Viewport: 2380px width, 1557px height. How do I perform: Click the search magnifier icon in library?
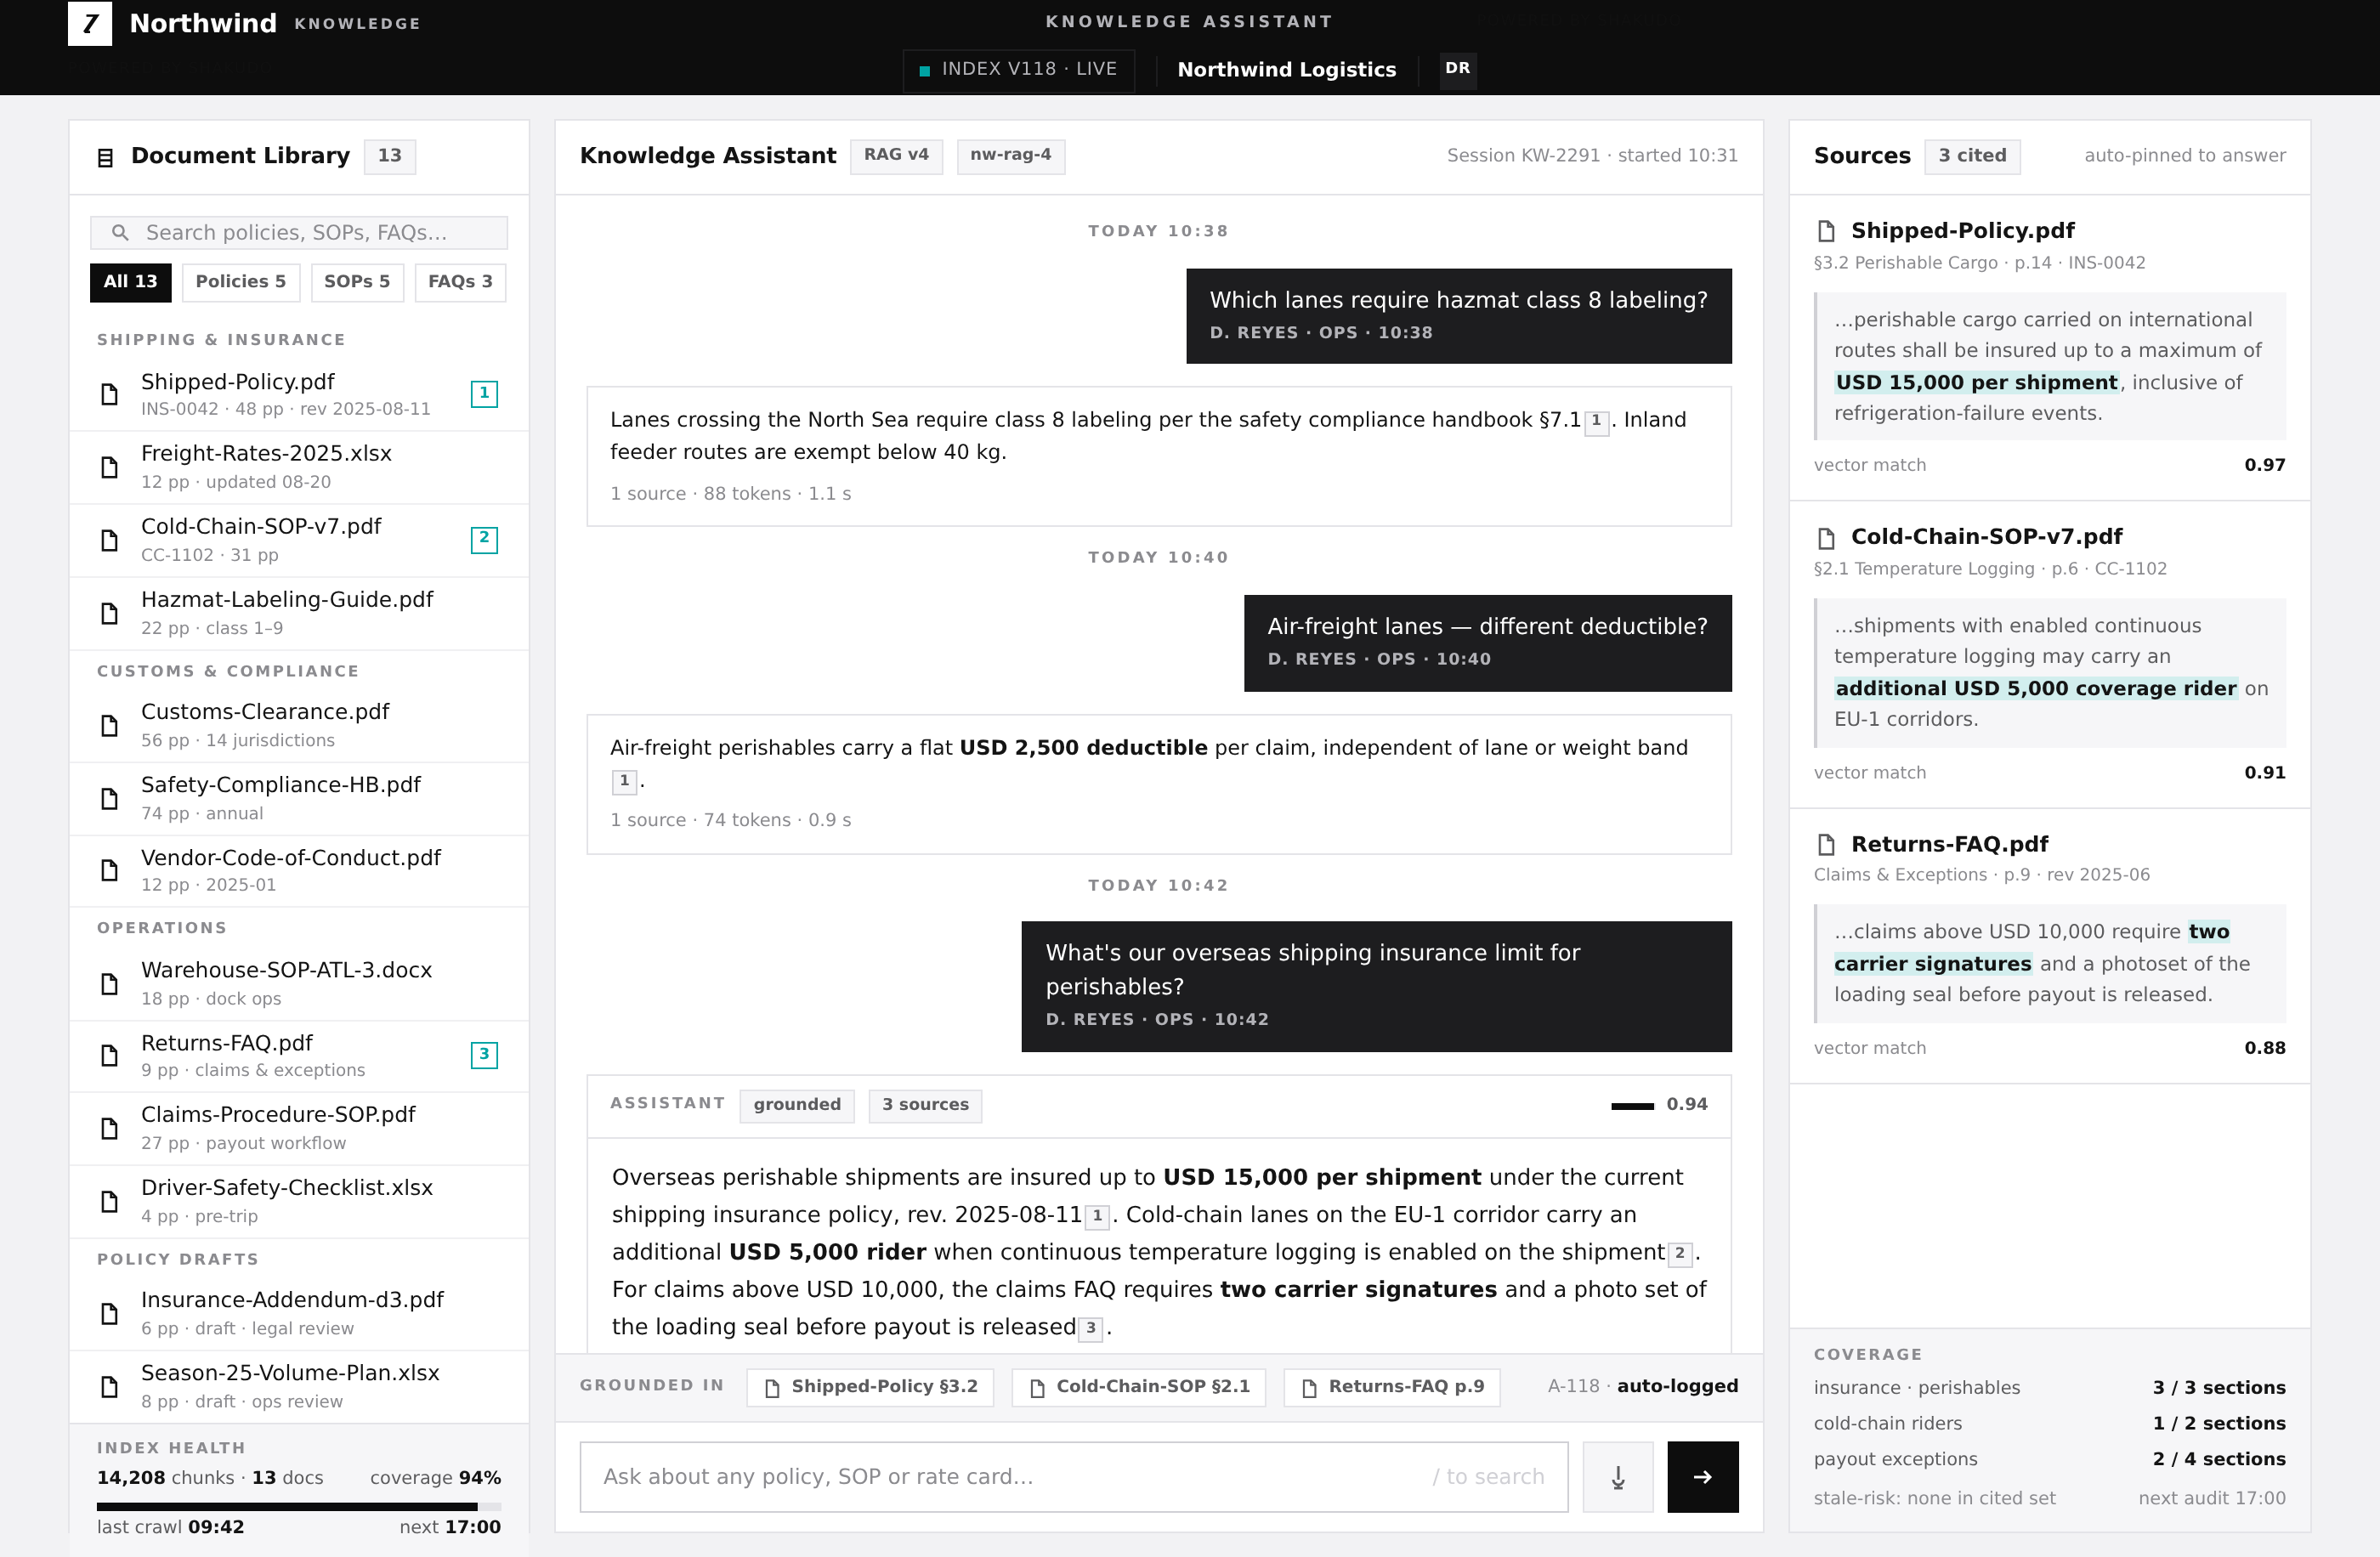coord(120,233)
